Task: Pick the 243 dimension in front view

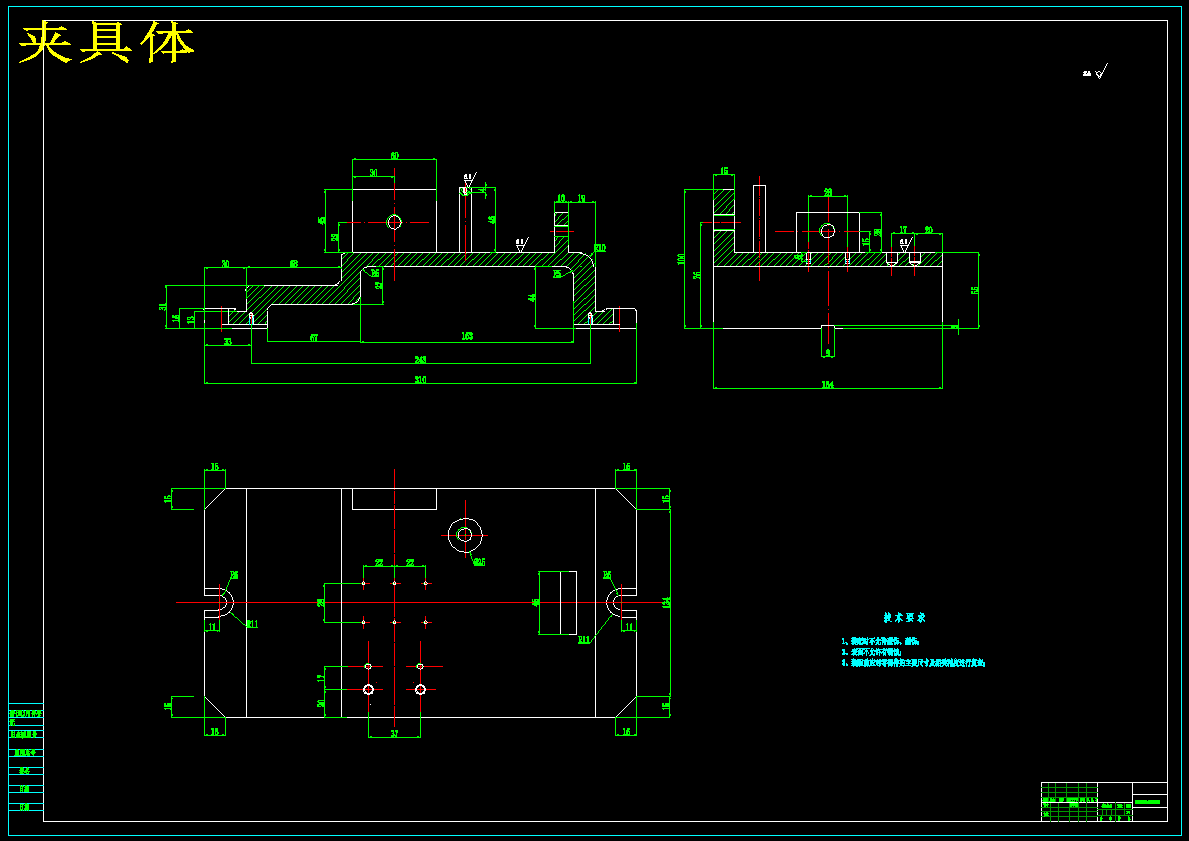Action: [x=420, y=359]
